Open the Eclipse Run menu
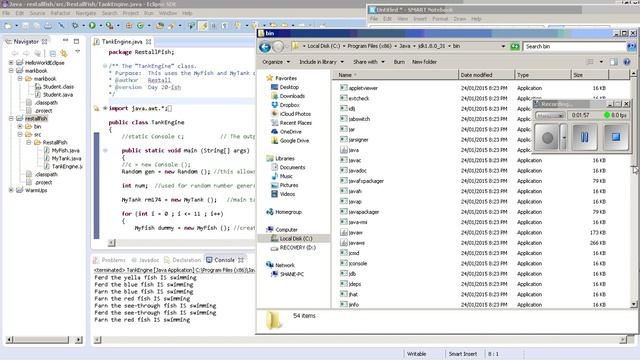Screen dimensions: 640x360 click(x=149, y=13)
